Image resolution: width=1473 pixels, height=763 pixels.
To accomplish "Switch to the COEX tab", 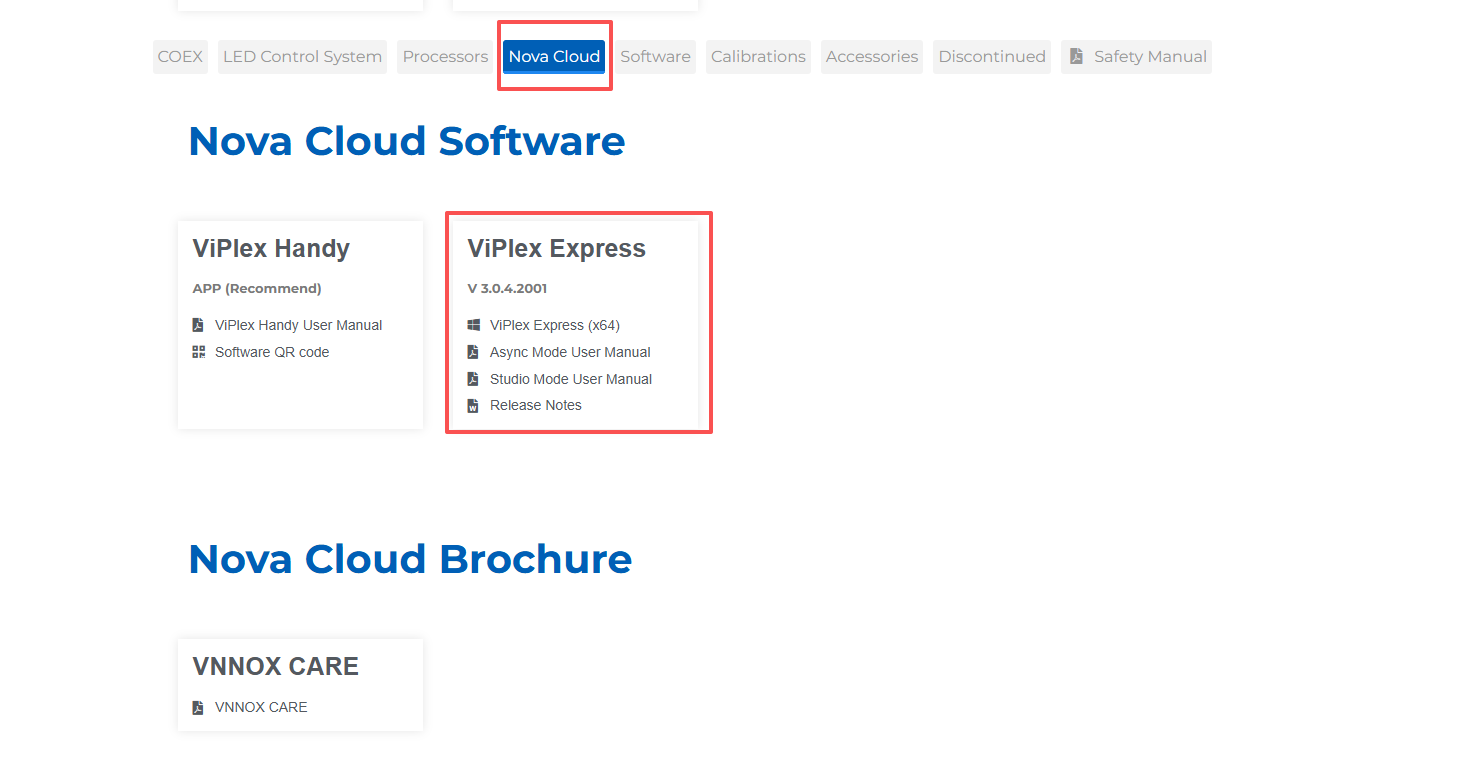I will (x=180, y=57).
